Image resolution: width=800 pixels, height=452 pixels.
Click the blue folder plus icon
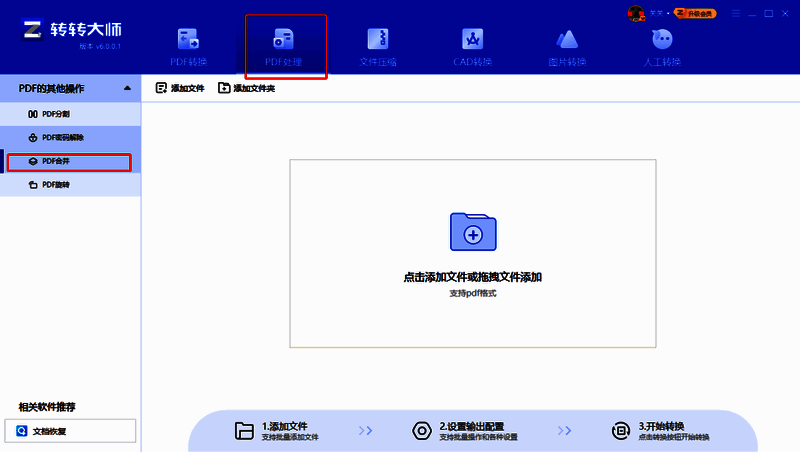click(472, 231)
